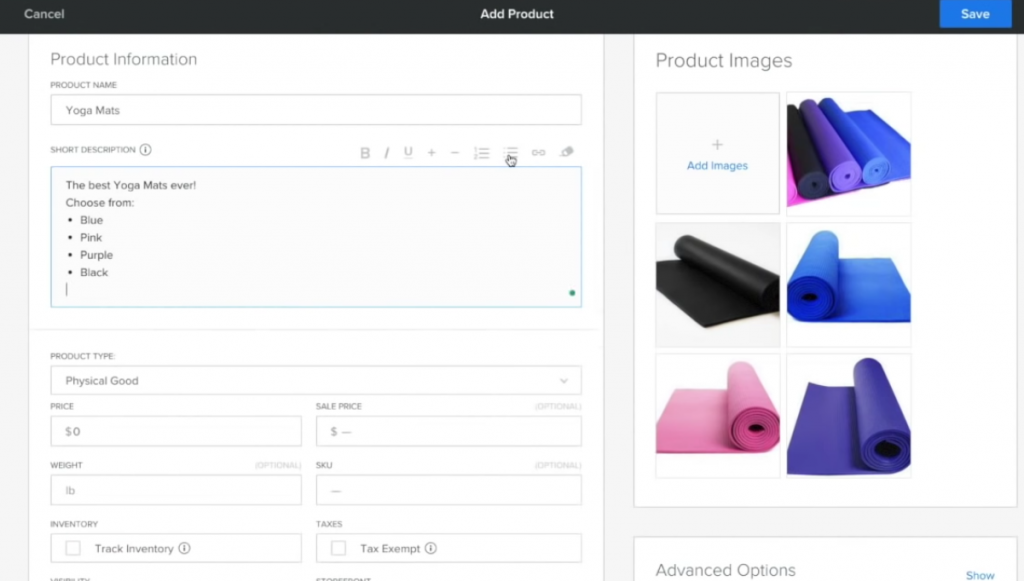
Task: Select the blue yoga mat image
Action: pos(848,285)
